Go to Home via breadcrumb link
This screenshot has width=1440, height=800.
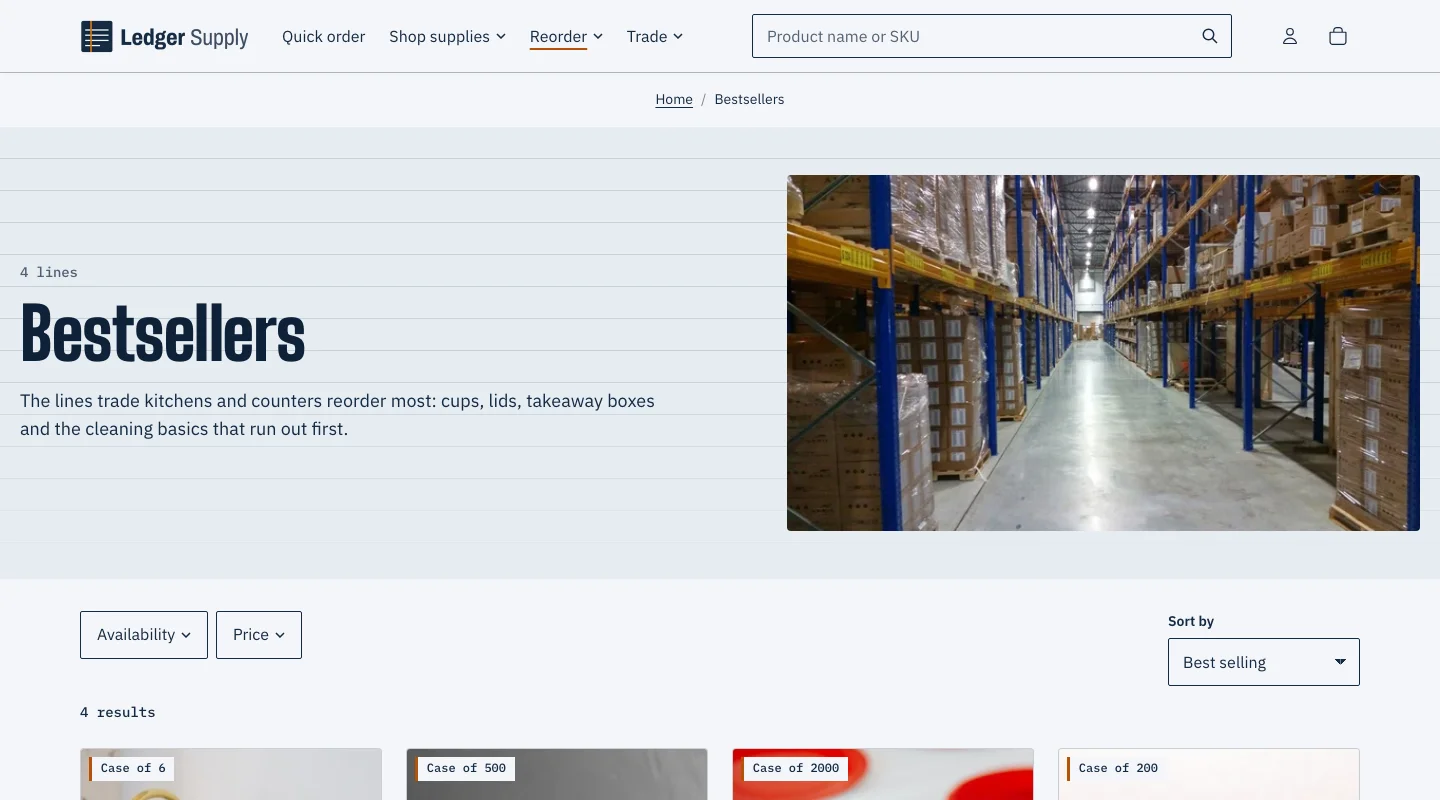(x=674, y=99)
